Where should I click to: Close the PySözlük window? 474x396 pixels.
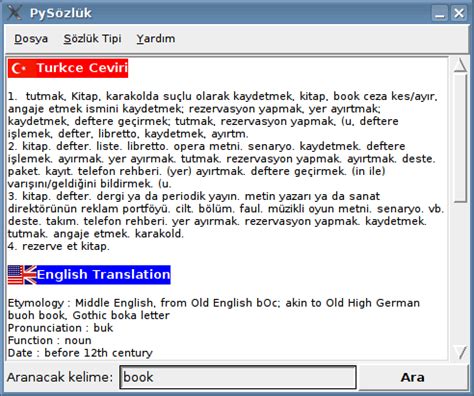(x=459, y=13)
